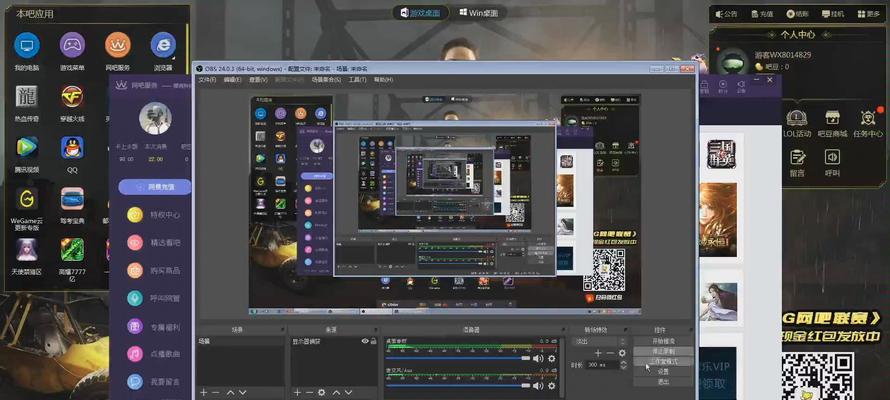Launch 穿越火线 CF game icon
The width and height of the screenshot is (890, 400).
(x=72, y=96)
